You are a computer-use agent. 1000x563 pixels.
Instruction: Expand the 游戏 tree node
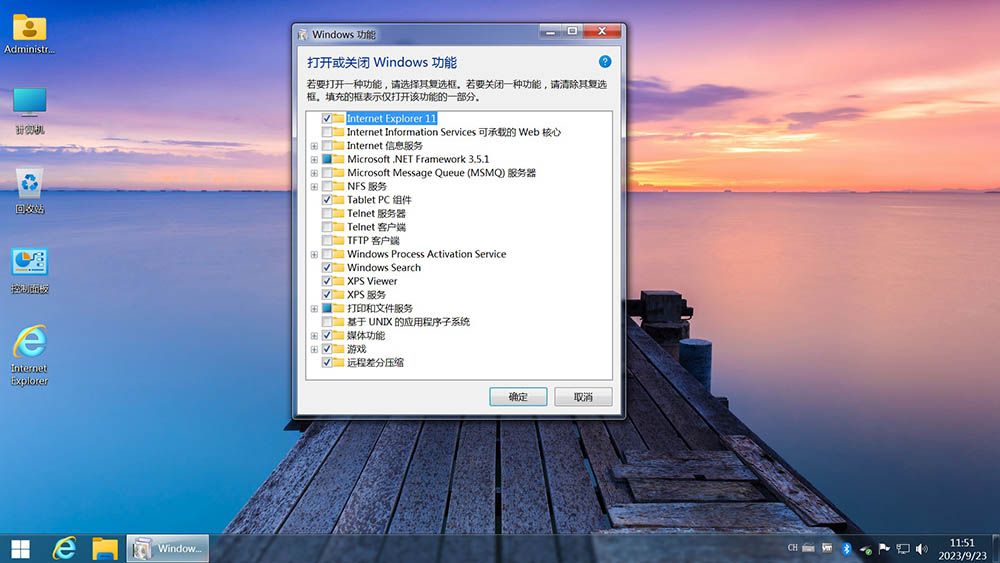click(x=314, y=349)
